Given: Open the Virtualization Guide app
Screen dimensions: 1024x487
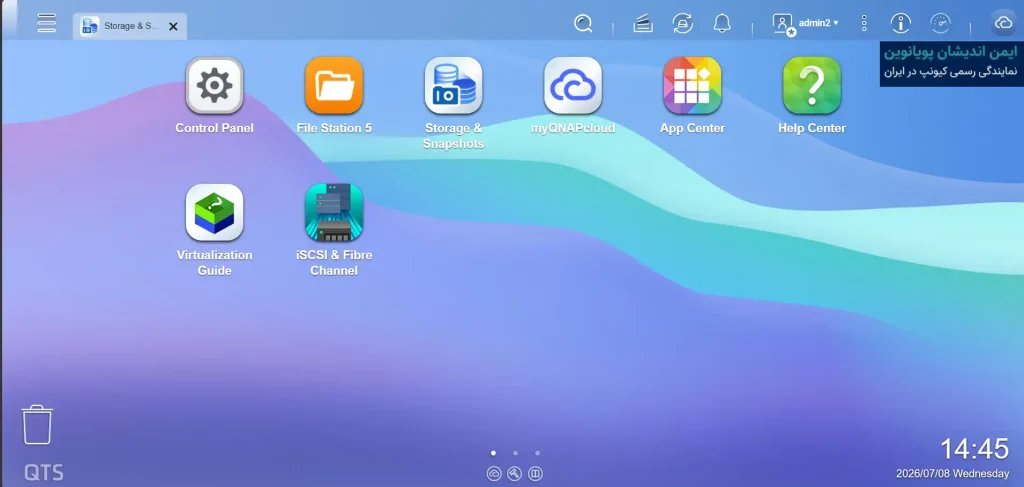Looking at the screenshot, I should coord(214,212).
